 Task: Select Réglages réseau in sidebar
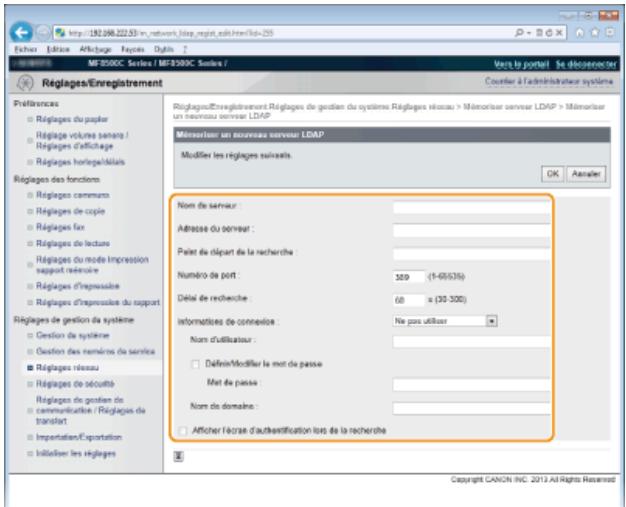[x=67, y=368]
